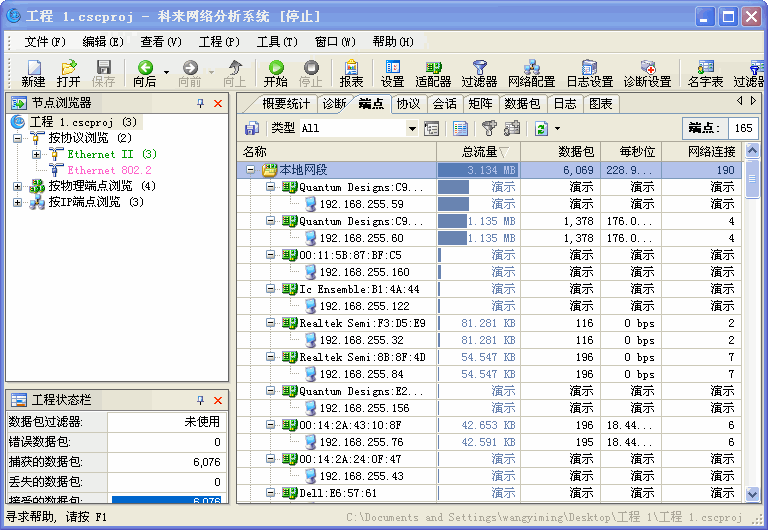The height and width of the screenshot is (530, 768).
Task: Pin the 节点浏览器 panel
Action: (200, 103)
